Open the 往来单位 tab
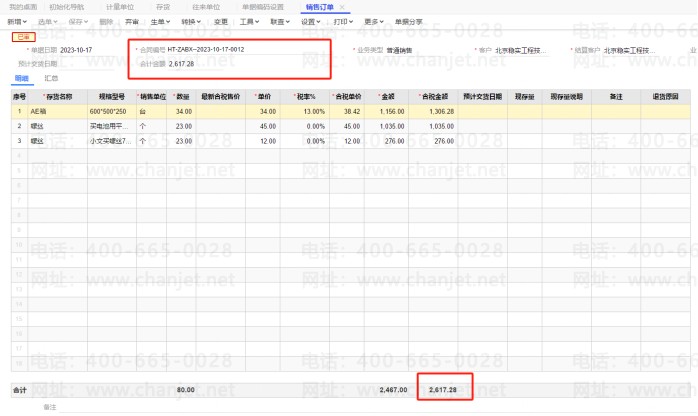The image size is (698, 416). pos(206,7)
